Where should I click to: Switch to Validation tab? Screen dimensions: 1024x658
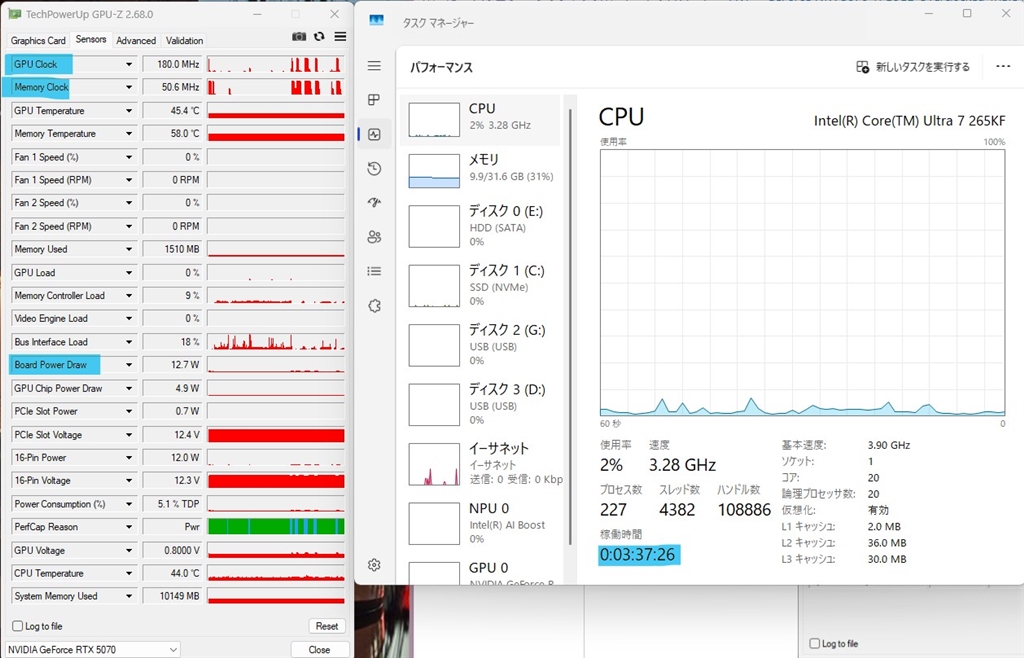(x=184, y=40)
